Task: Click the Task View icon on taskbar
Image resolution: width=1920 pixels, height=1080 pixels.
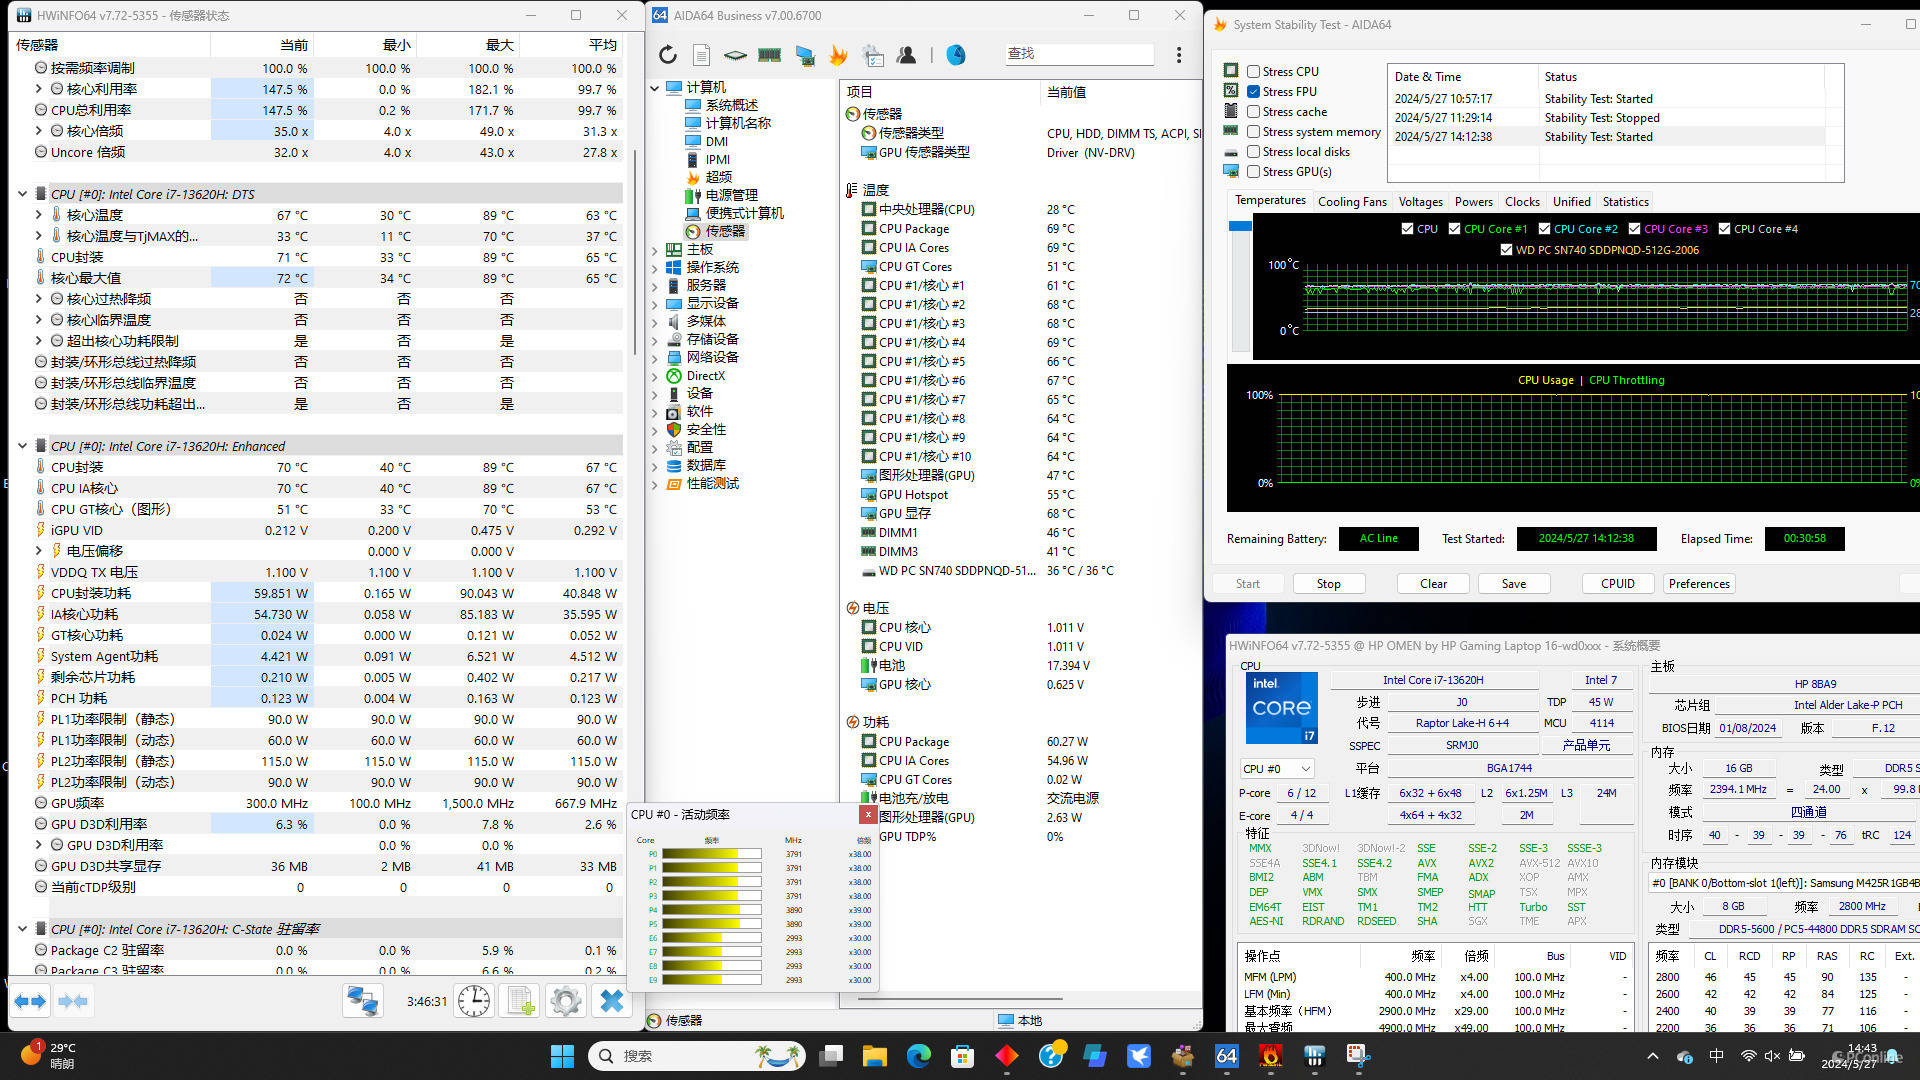Action: pos(831,1056)
